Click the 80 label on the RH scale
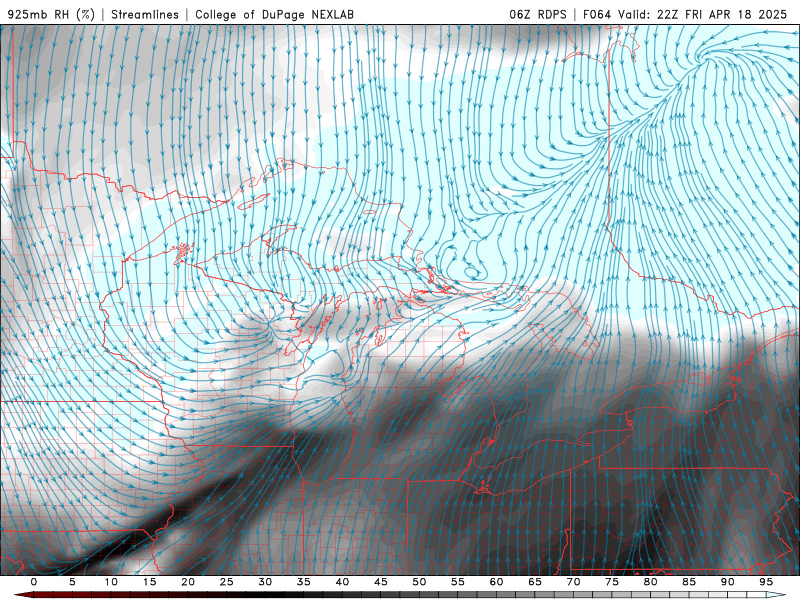This screenshot has height=600, width=800. click(651, 582)
